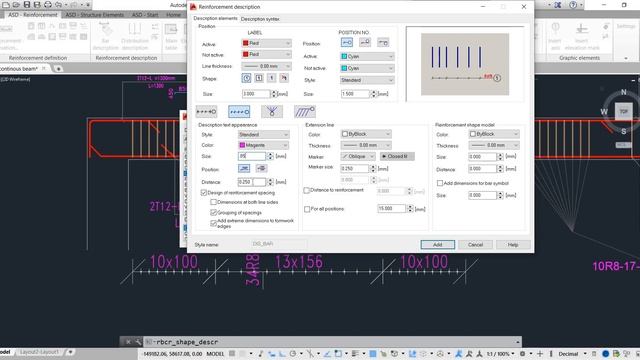Pick Extension line ByBlock color

(x=366, y=134)
